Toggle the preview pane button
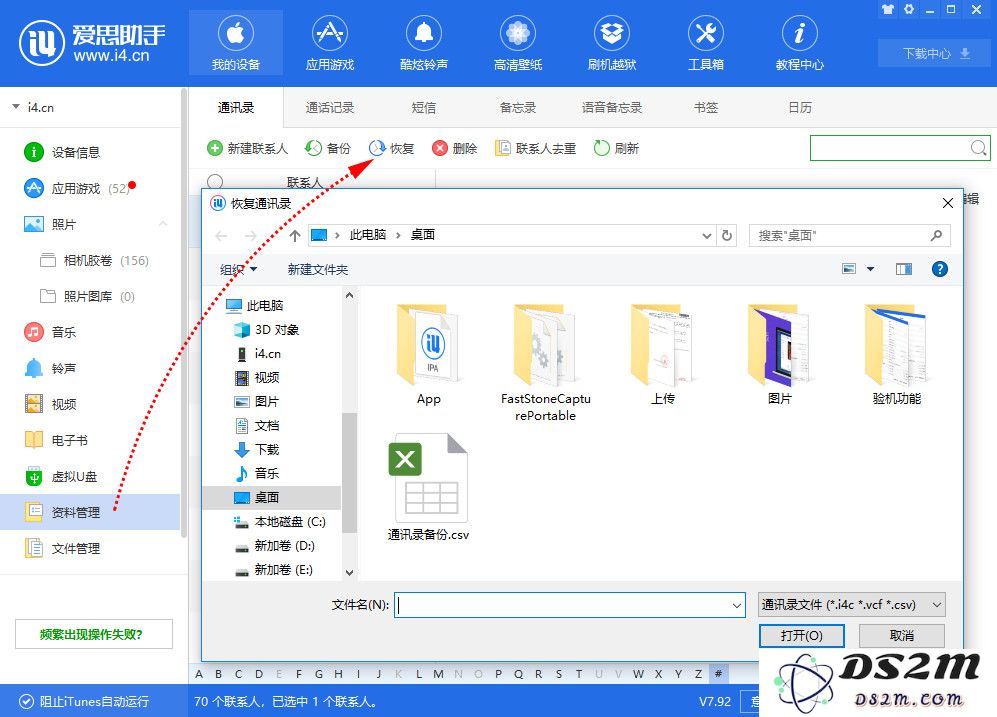The width and height of the screenshot is (997, 717). [904, 269]
